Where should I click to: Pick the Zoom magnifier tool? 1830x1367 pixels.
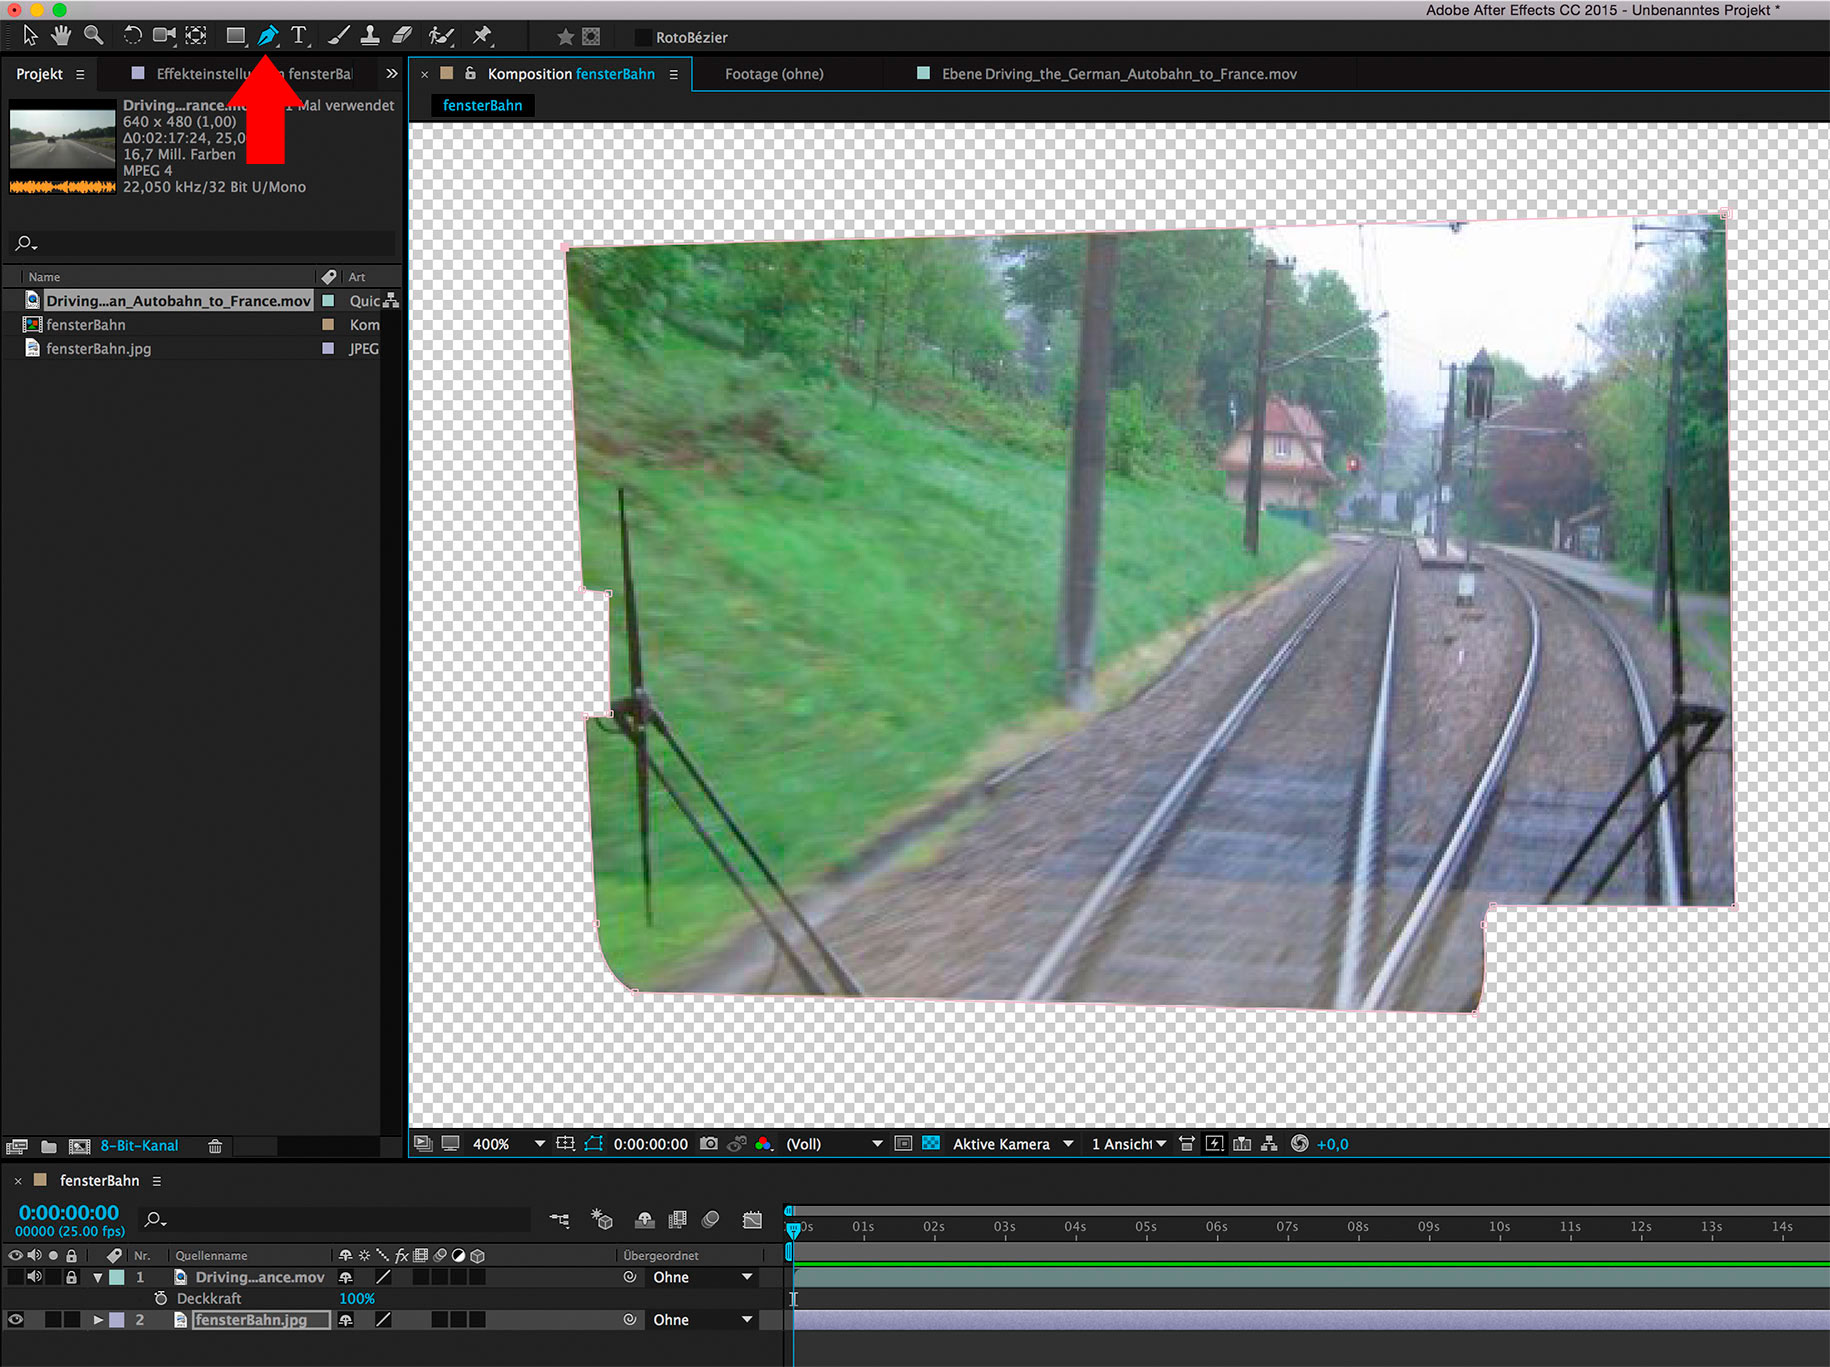93,36
